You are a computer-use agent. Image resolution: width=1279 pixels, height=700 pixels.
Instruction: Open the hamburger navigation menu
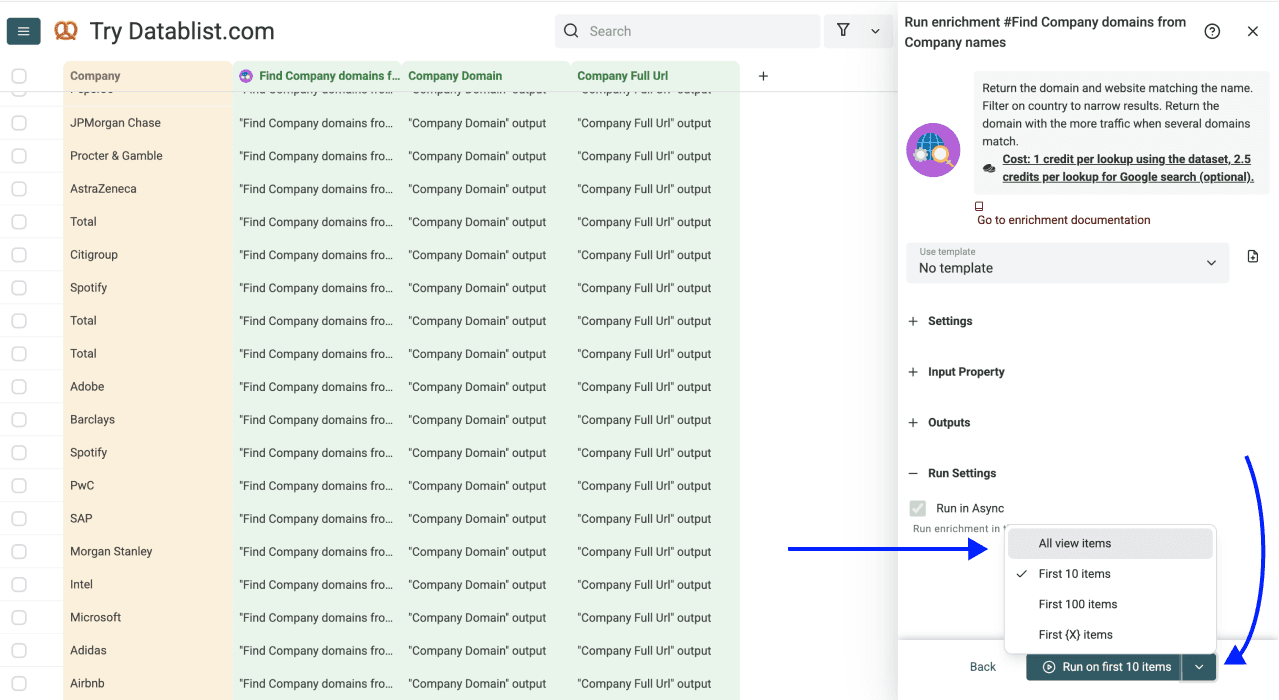point(24,30)
